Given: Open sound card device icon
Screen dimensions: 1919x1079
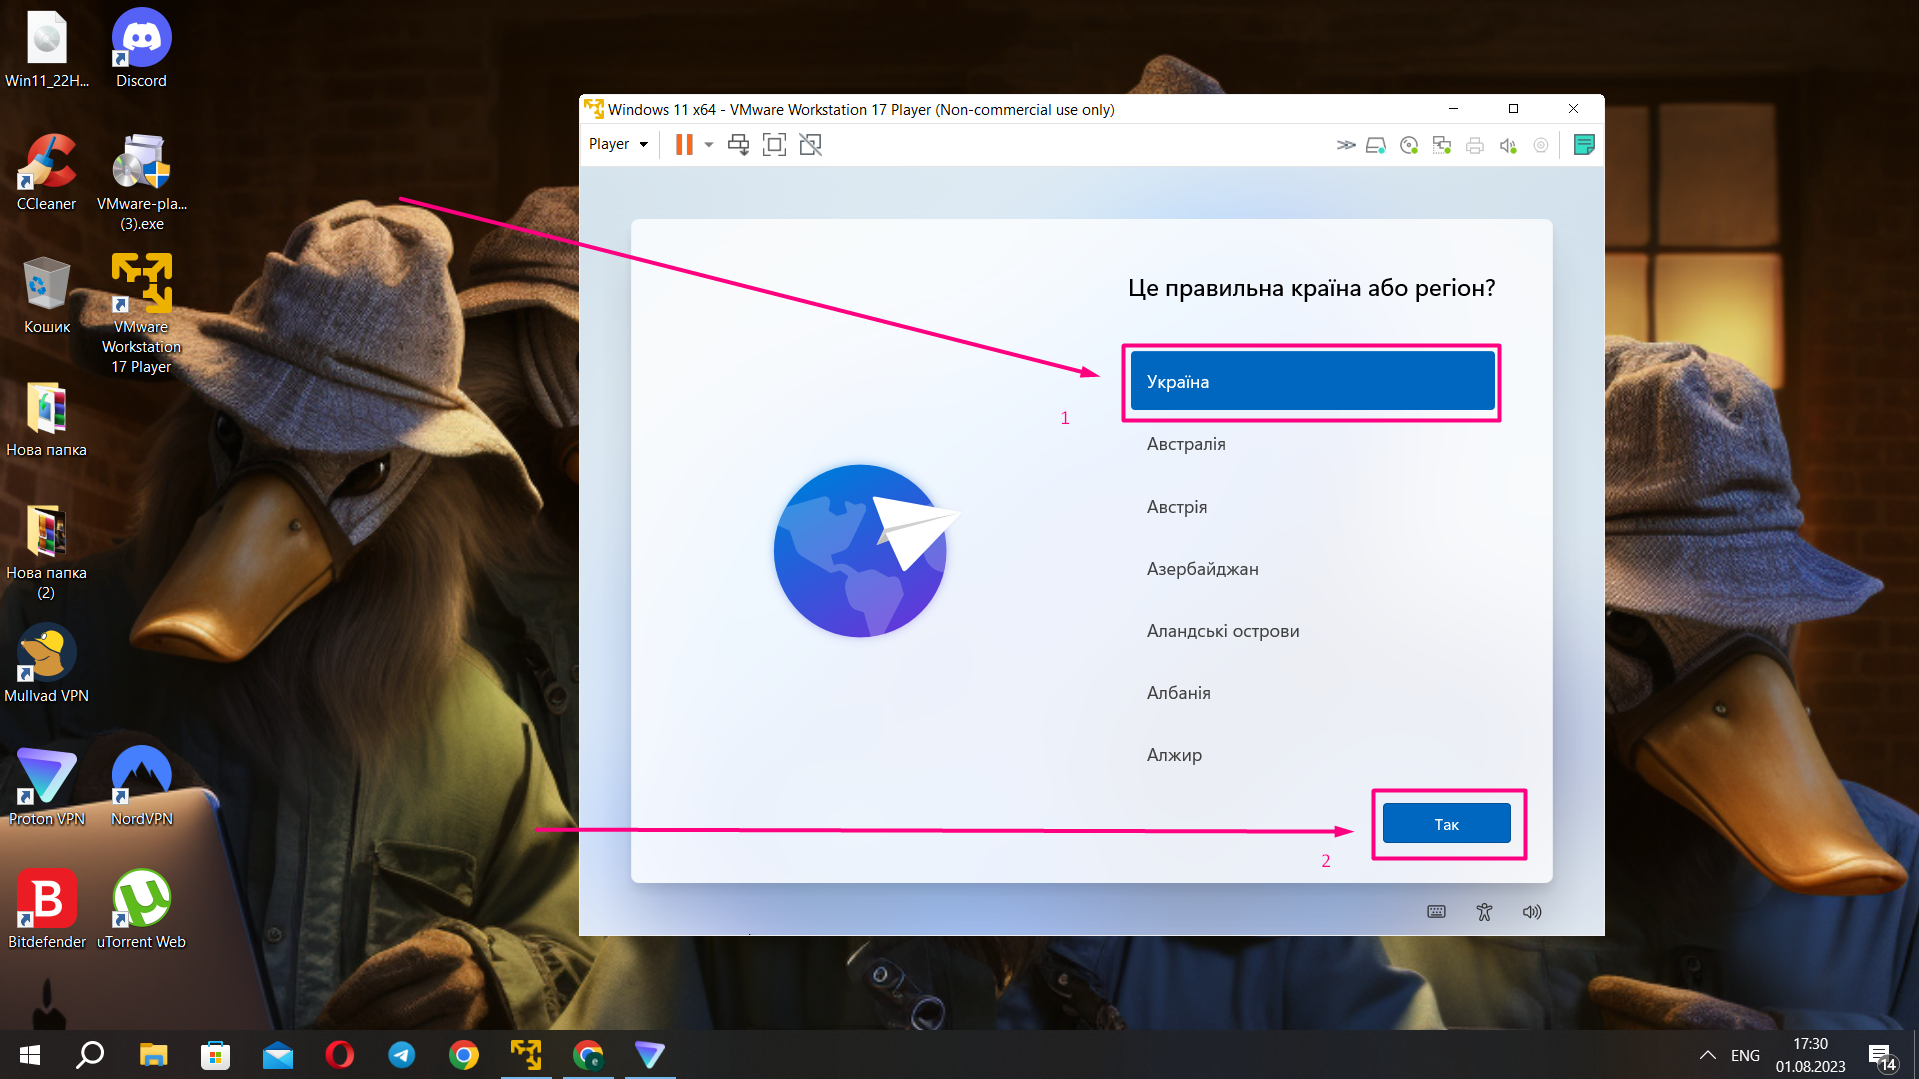Looking at the screenshot, I should coord(1508,145).
